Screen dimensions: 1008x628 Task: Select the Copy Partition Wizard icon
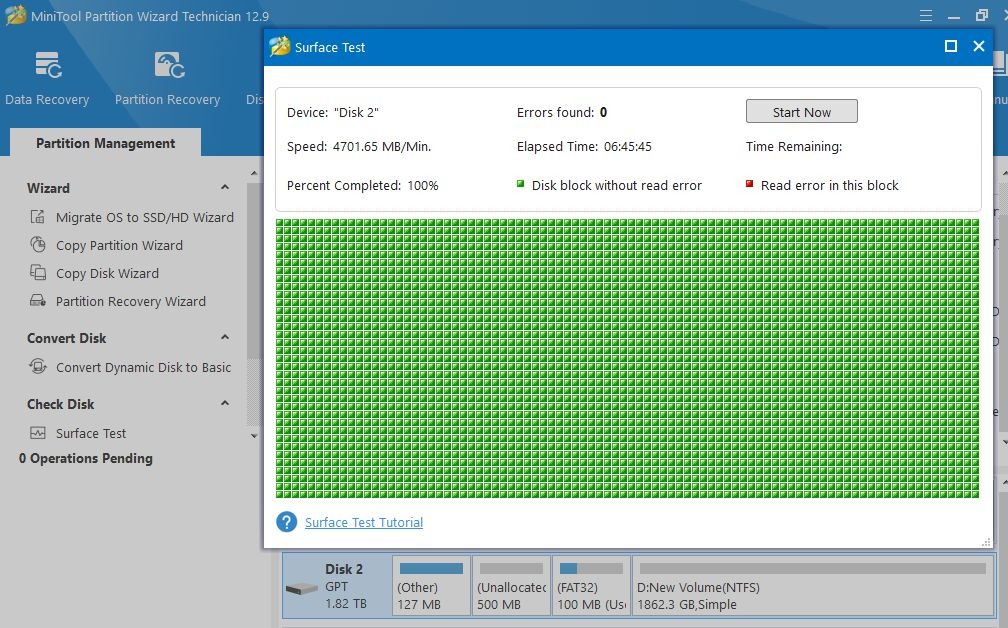[x=38, y=245]
